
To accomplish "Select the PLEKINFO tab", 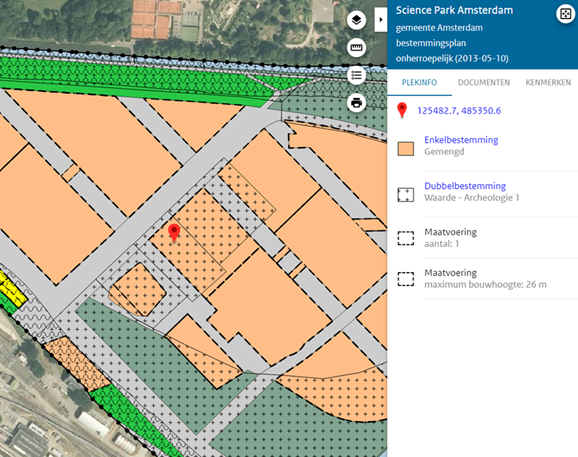I will [419, 83].
